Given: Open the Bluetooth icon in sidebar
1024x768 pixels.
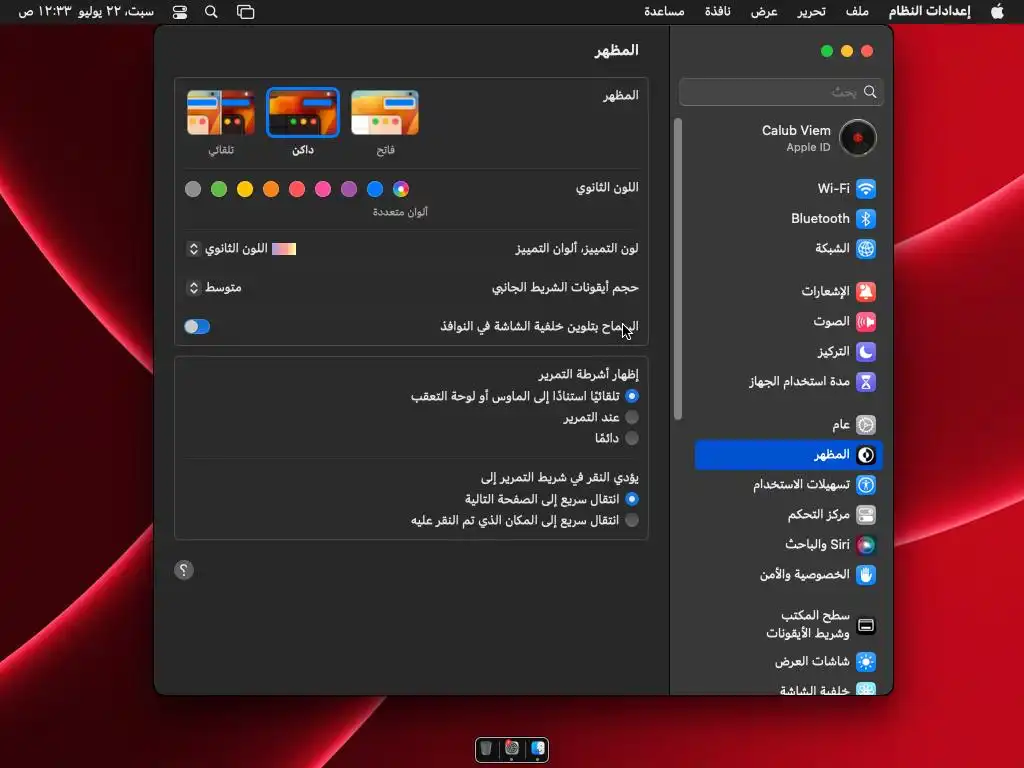Looking at the screenshot, I should [865, 219].
